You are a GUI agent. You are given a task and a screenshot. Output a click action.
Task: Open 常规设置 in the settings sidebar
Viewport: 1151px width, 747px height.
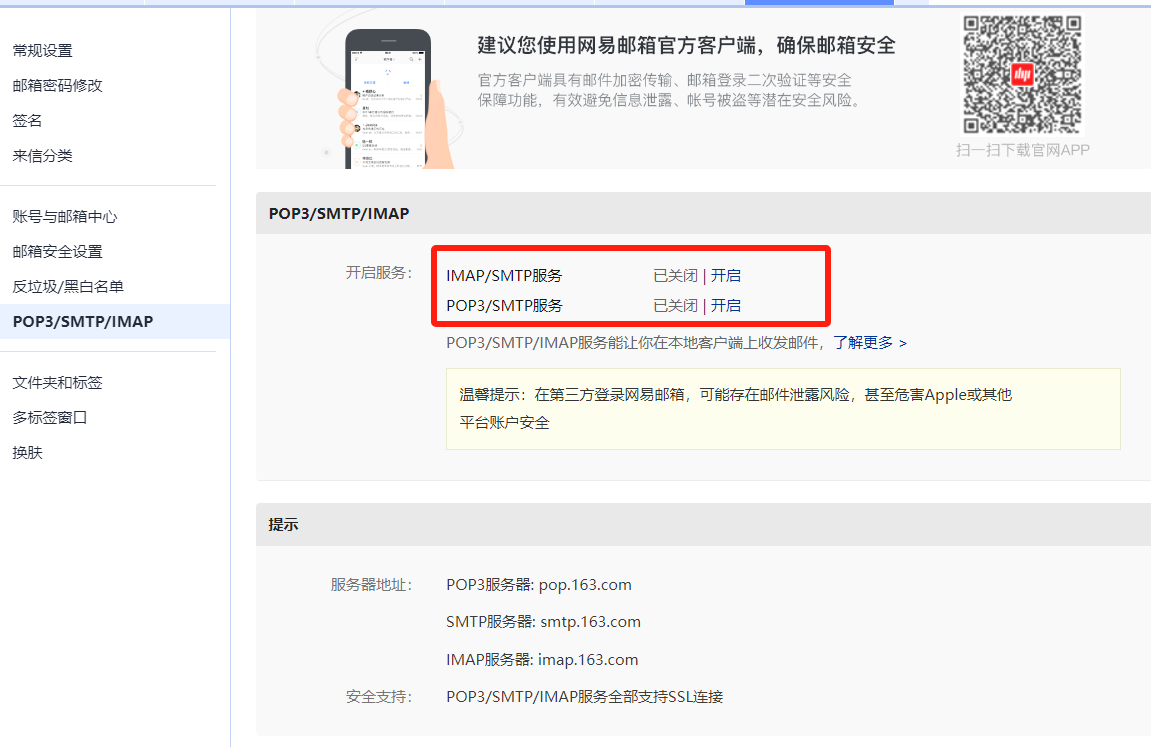click(43, 51)
